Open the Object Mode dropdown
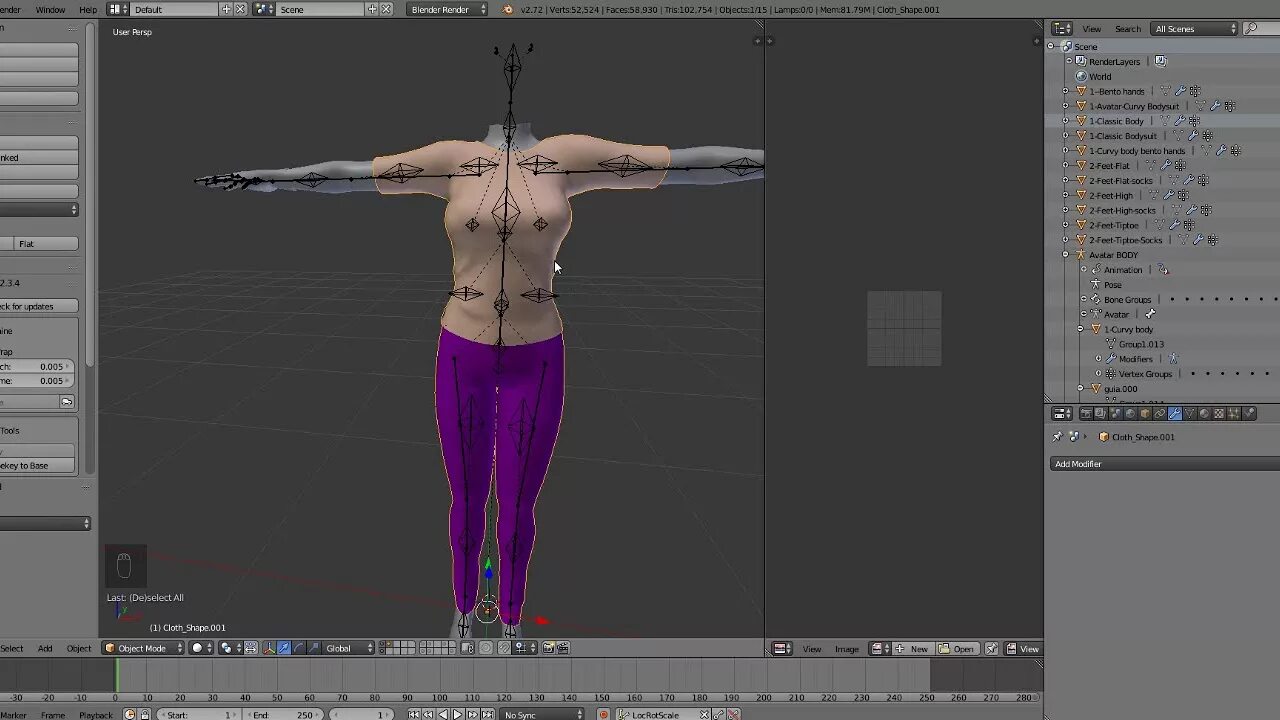 point(144,648)
